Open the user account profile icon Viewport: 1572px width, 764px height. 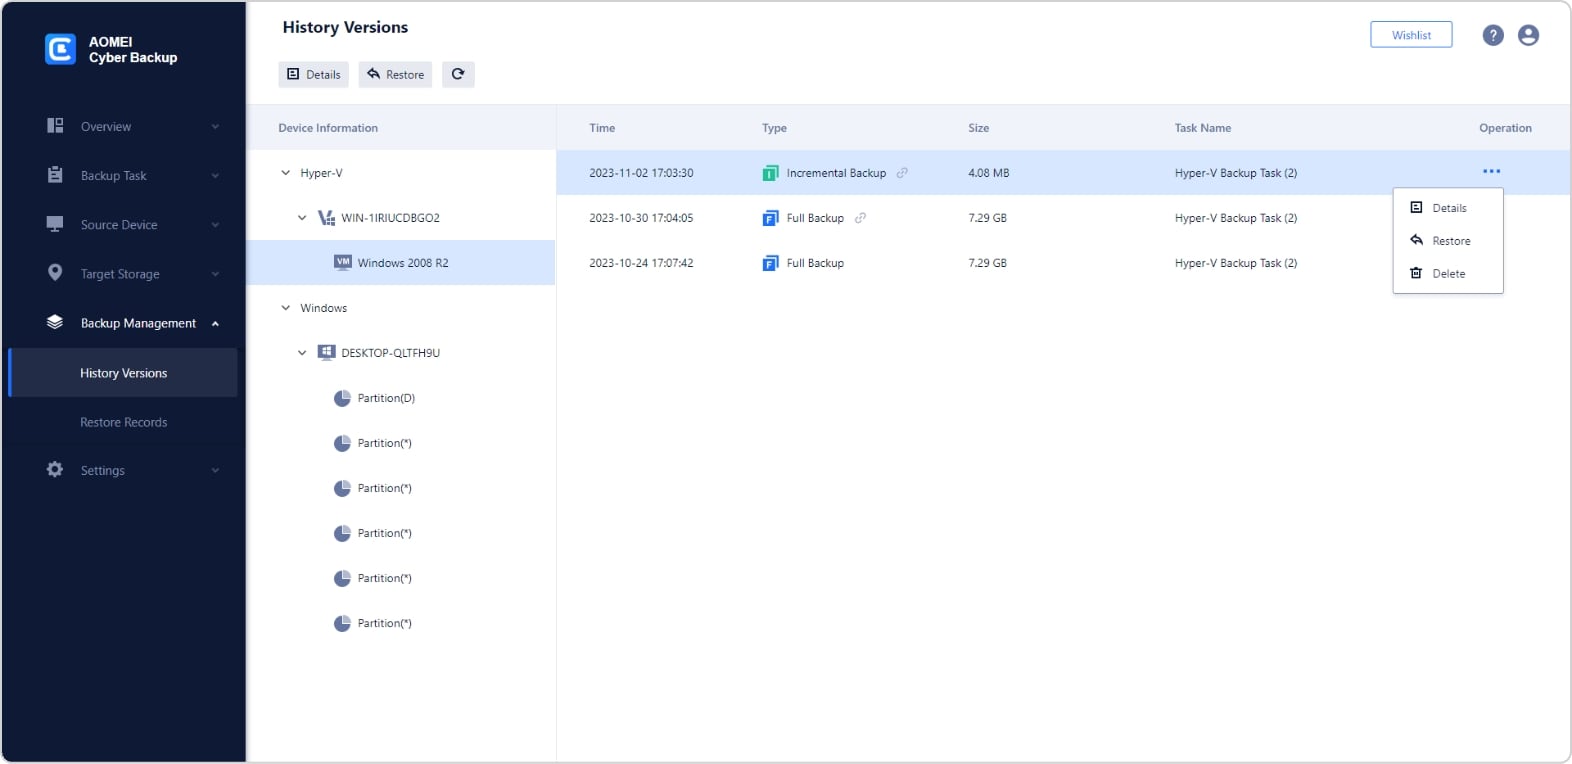(x=1528, y=35)
